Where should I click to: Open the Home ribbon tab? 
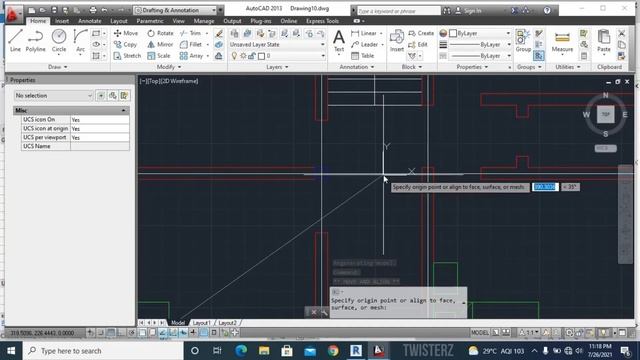coord(38,21)
